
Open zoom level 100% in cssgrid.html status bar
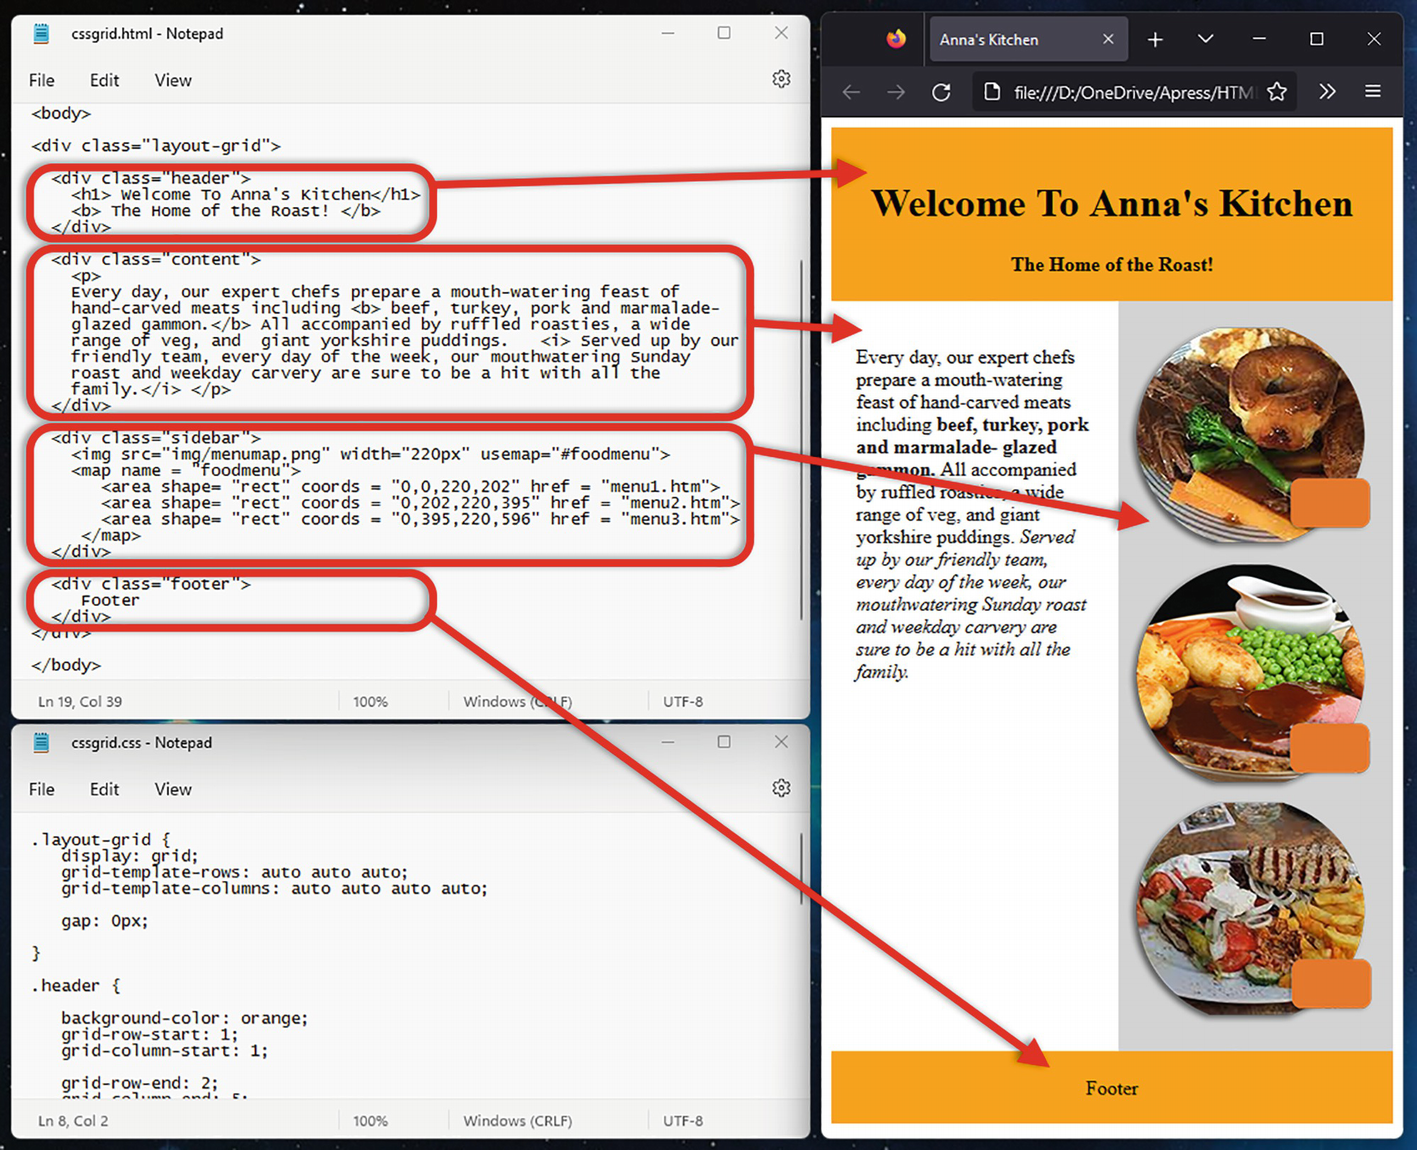tap(370, 701)
